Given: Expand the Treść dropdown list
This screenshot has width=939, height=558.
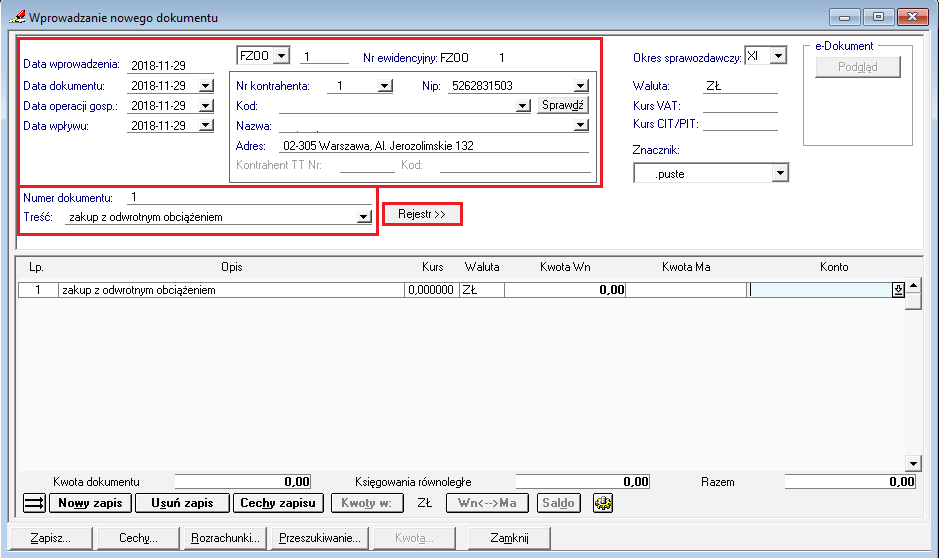Looking at the screenshot, I should (x=364, y=217).
